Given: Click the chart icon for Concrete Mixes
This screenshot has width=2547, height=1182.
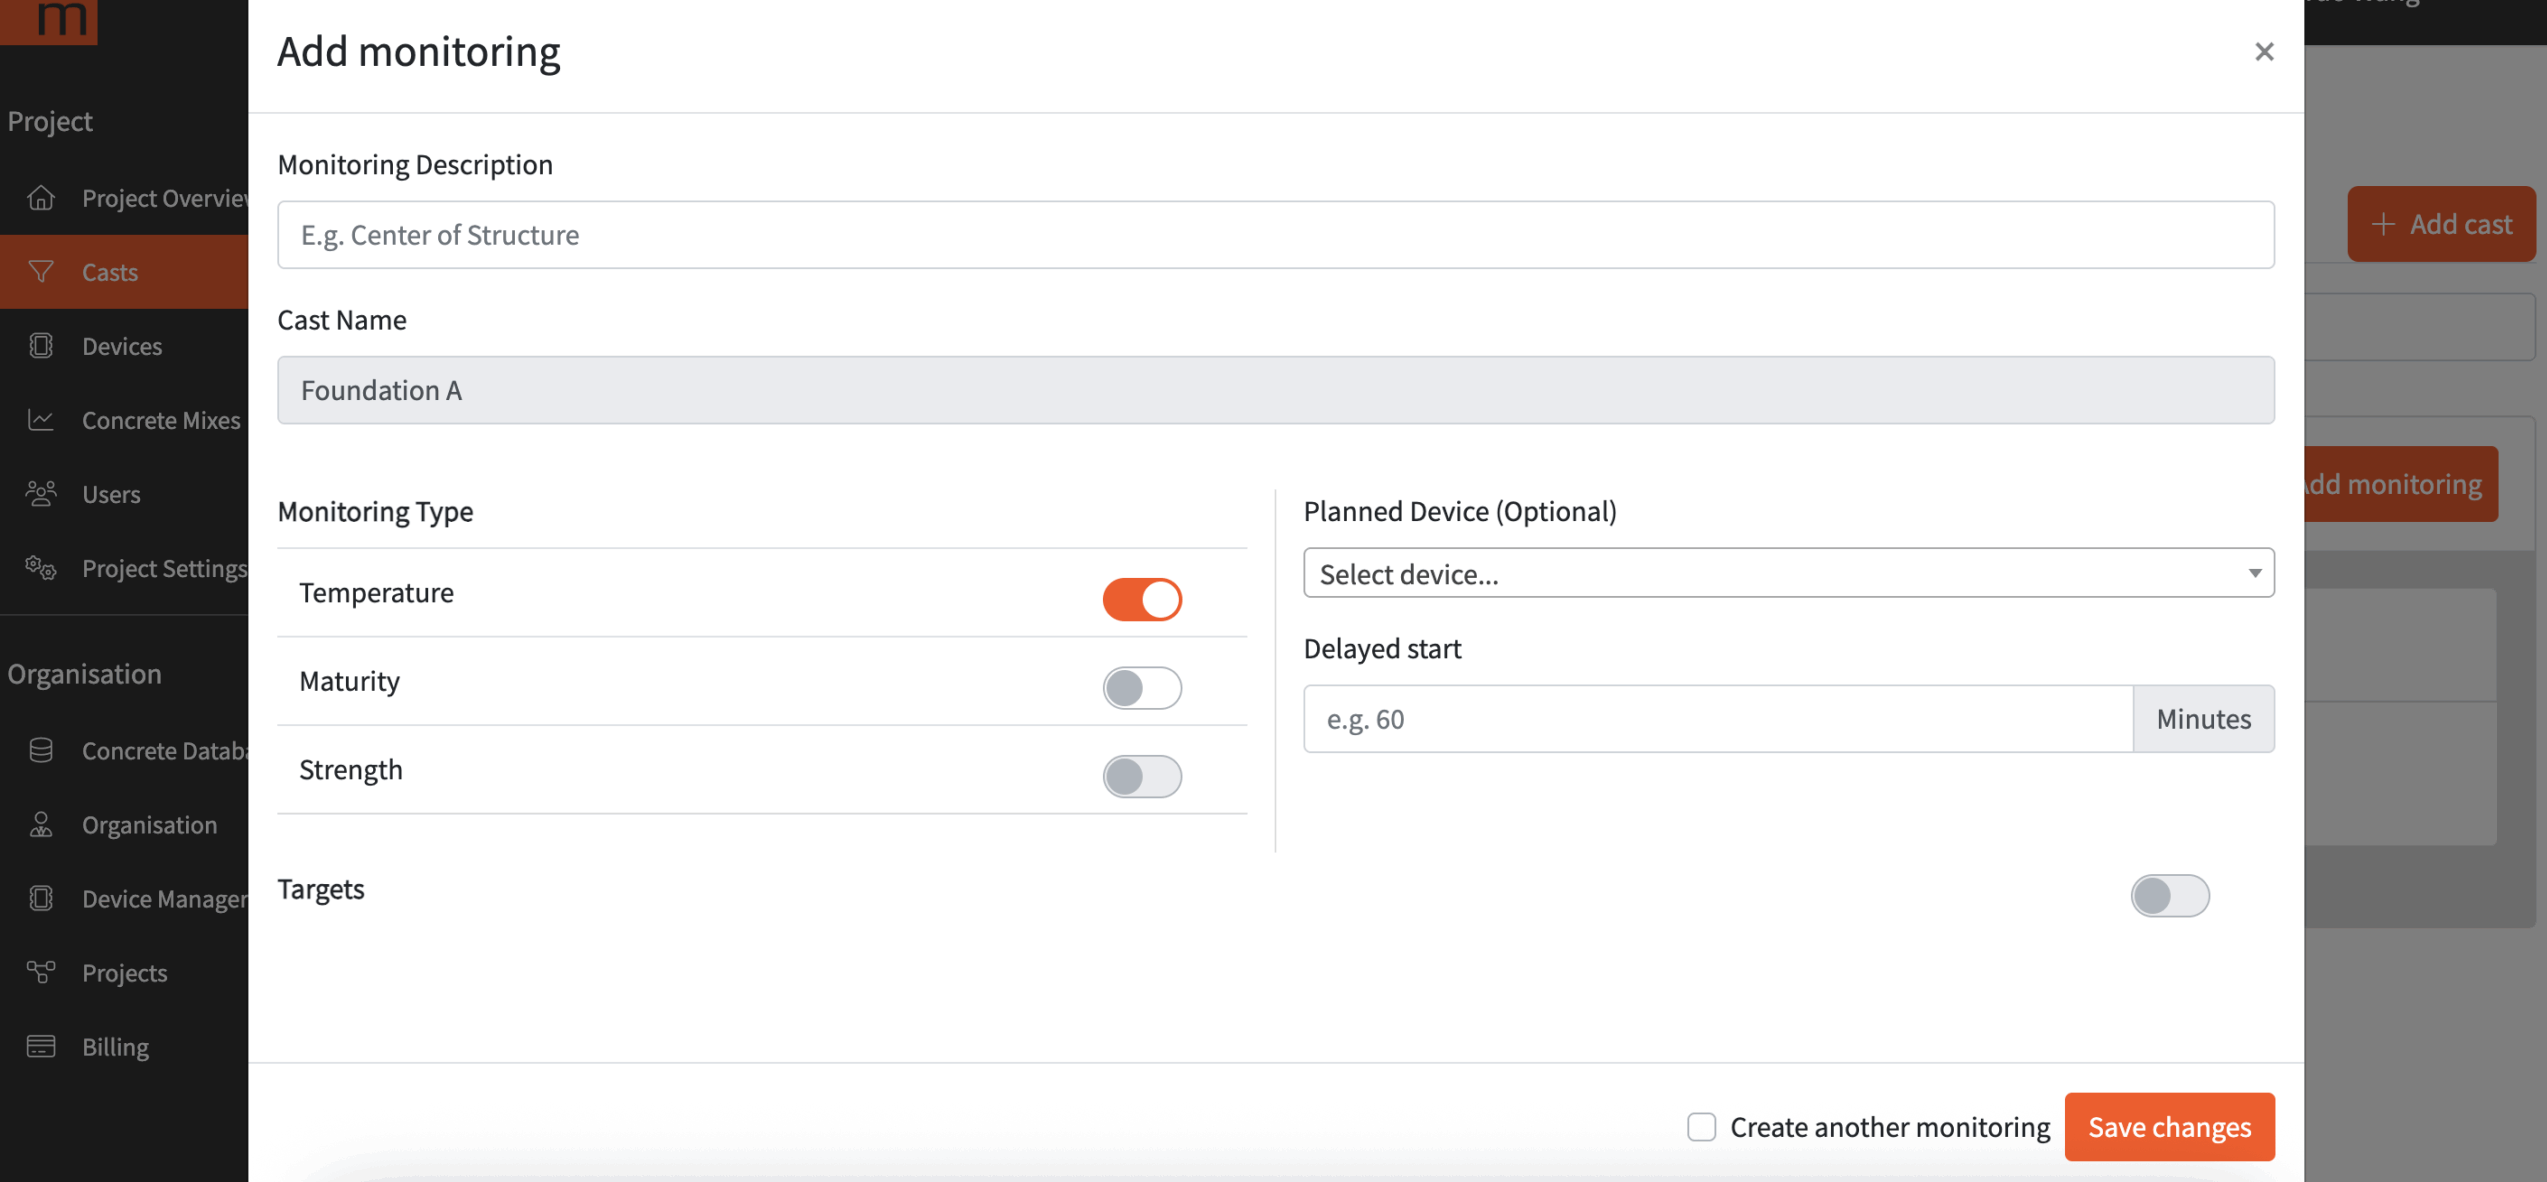Looking at the screenshot, I should [41, 420].
